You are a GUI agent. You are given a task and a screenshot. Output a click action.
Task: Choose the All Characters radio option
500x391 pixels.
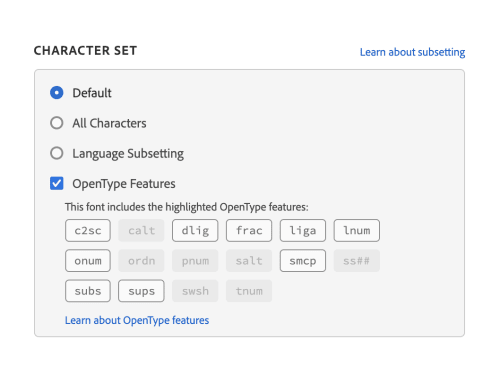[x=57, y=123]
